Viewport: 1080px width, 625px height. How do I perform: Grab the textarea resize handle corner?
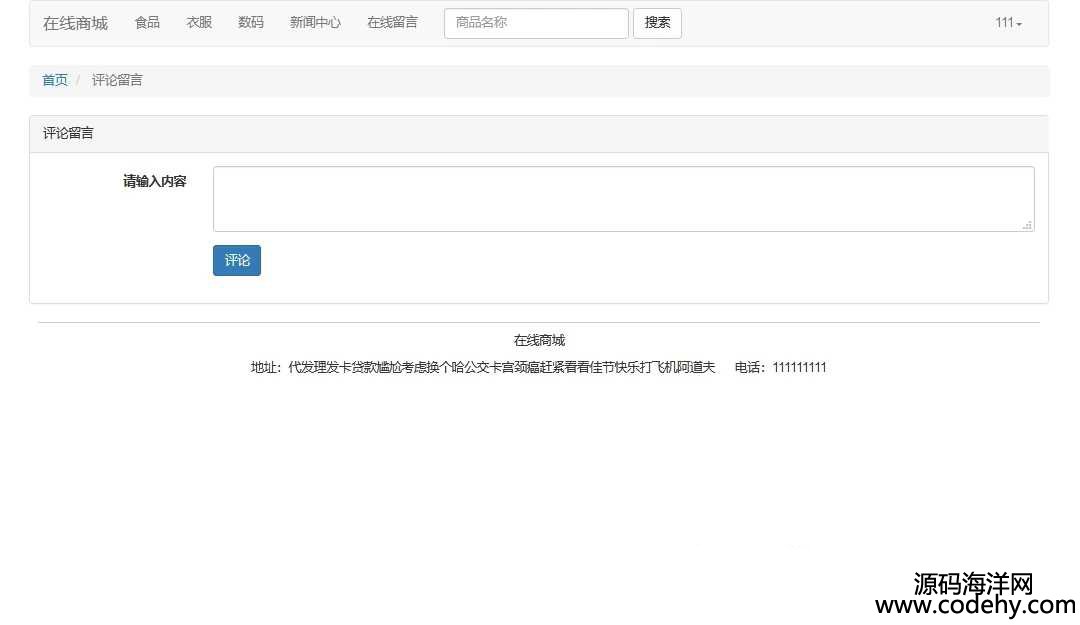[1027, 226]
